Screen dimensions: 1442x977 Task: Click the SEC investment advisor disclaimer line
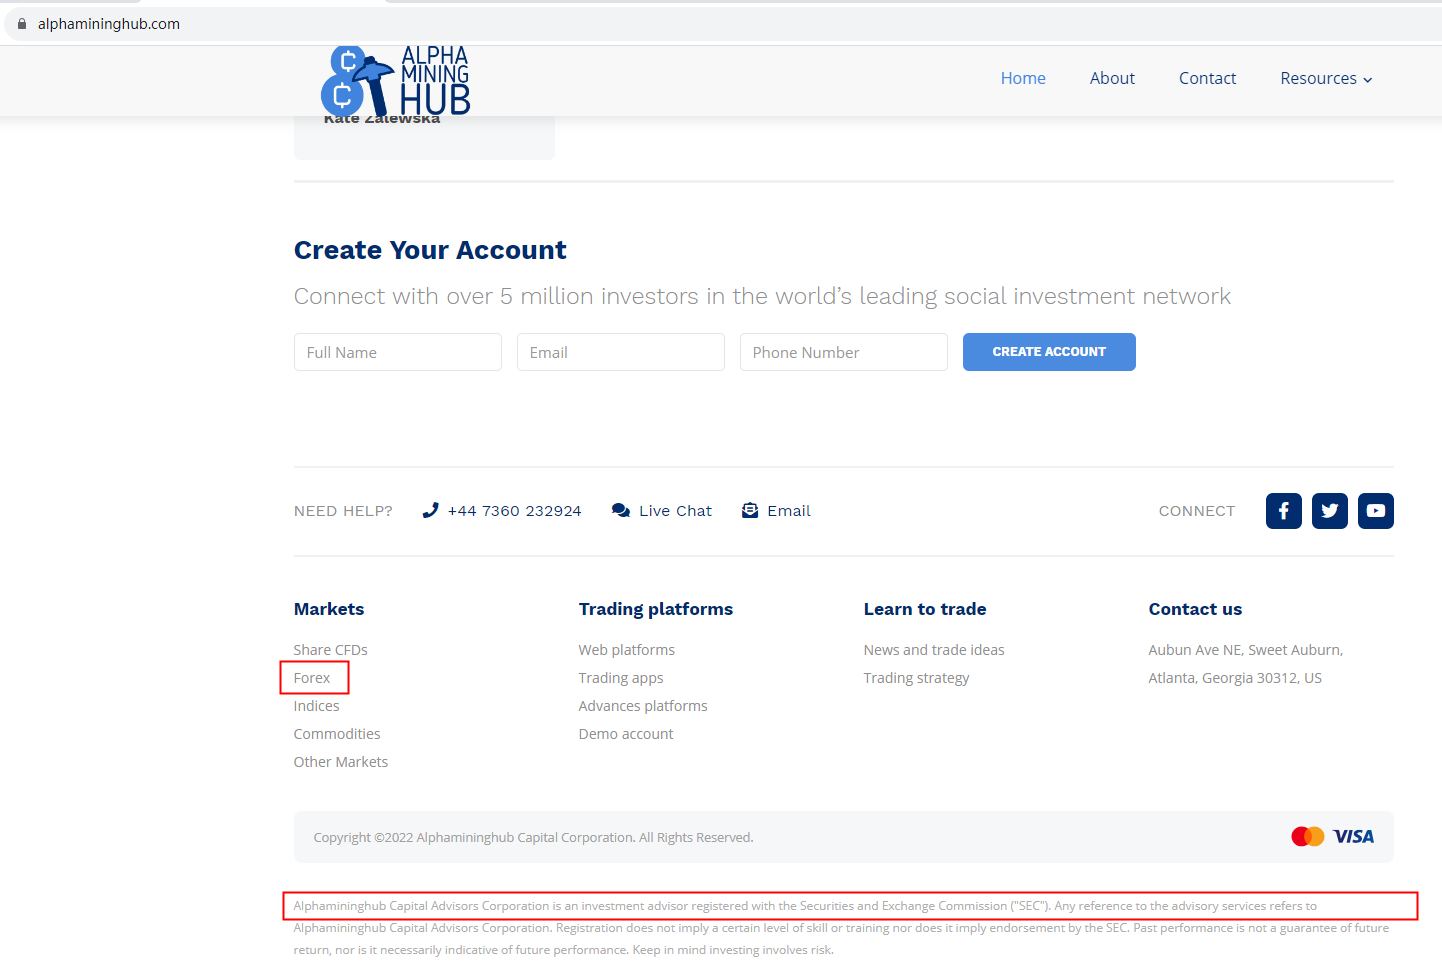[805, 906]
